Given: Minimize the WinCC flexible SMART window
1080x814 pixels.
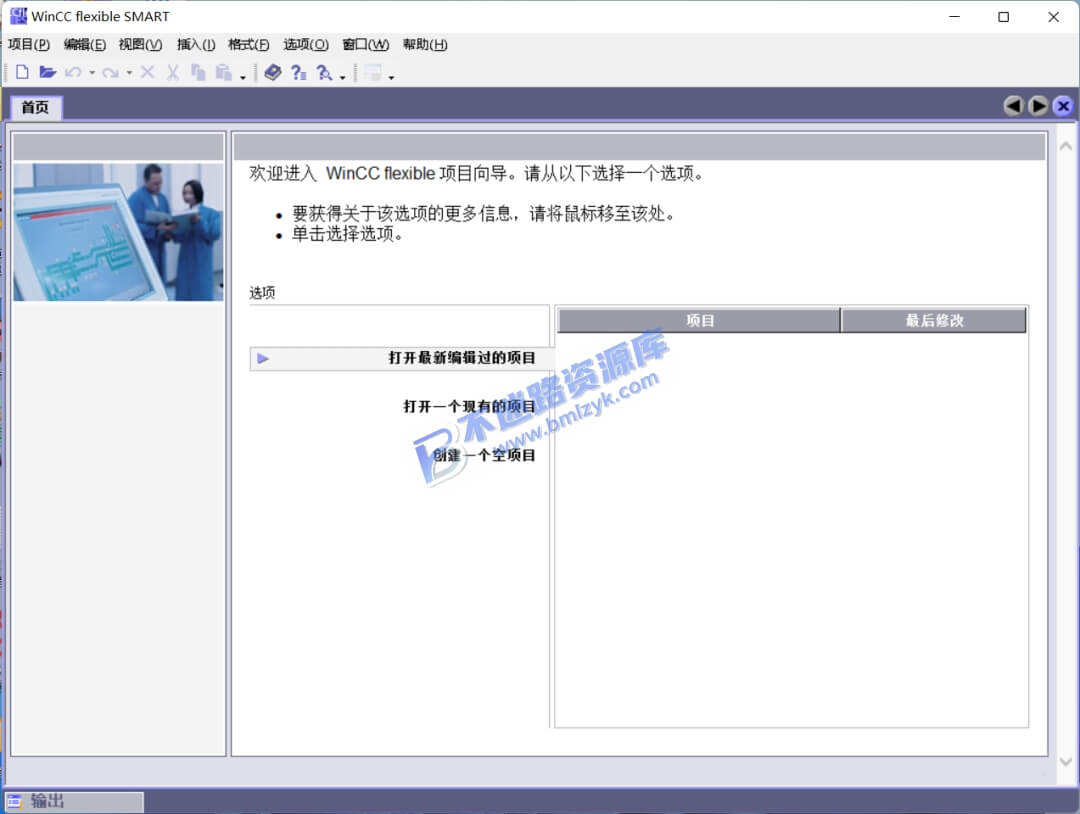Looking at the screenshot, I should pyautogui.click(x=954, y=17).
